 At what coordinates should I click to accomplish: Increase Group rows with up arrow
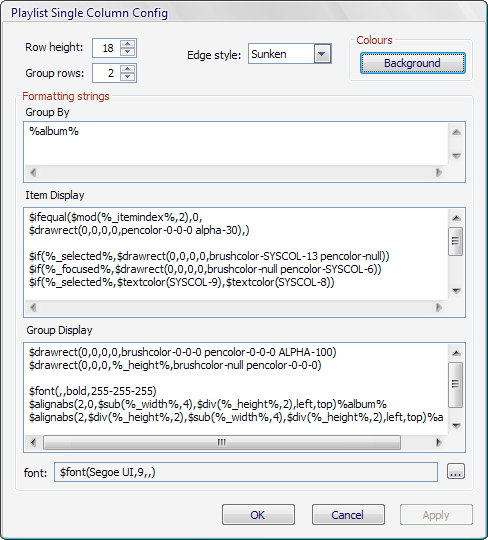[127, 69]
